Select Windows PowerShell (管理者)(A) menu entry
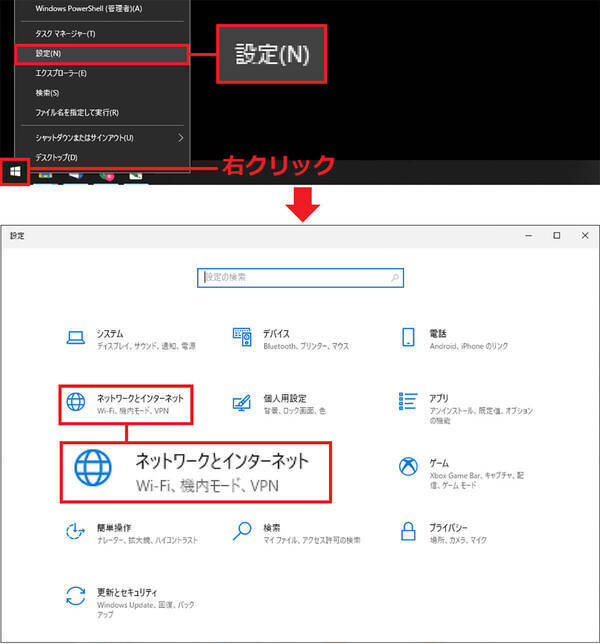 click(x=89, y=8)
